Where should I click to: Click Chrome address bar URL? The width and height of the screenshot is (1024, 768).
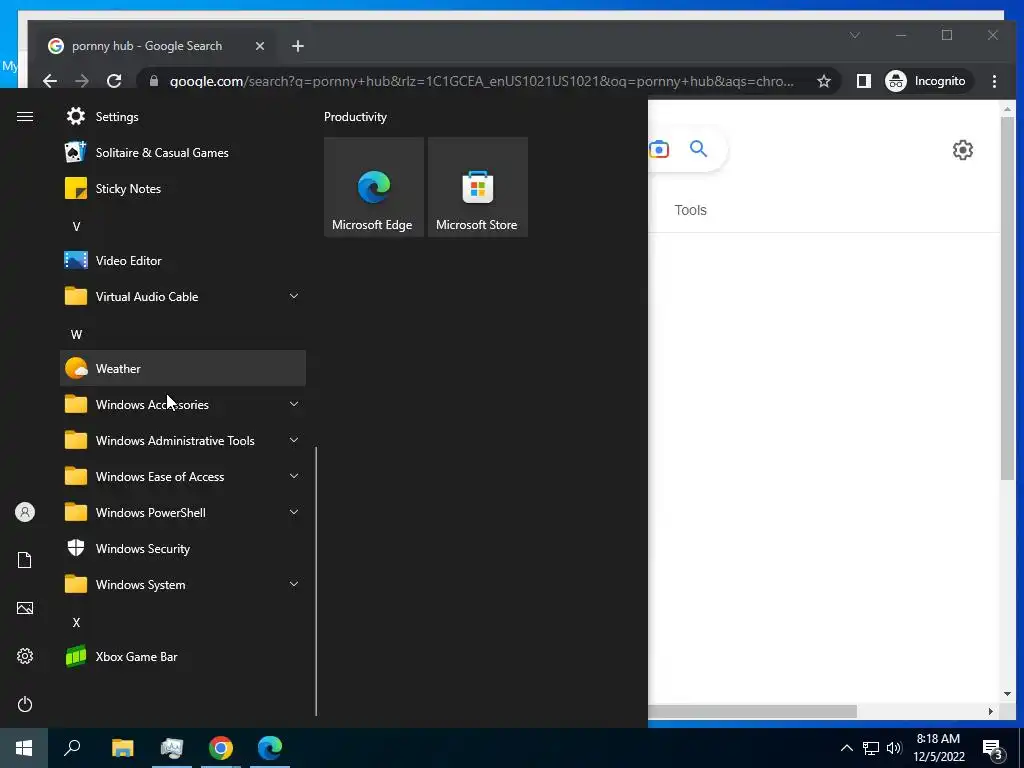pyautogui.click(x=481, y=81)
